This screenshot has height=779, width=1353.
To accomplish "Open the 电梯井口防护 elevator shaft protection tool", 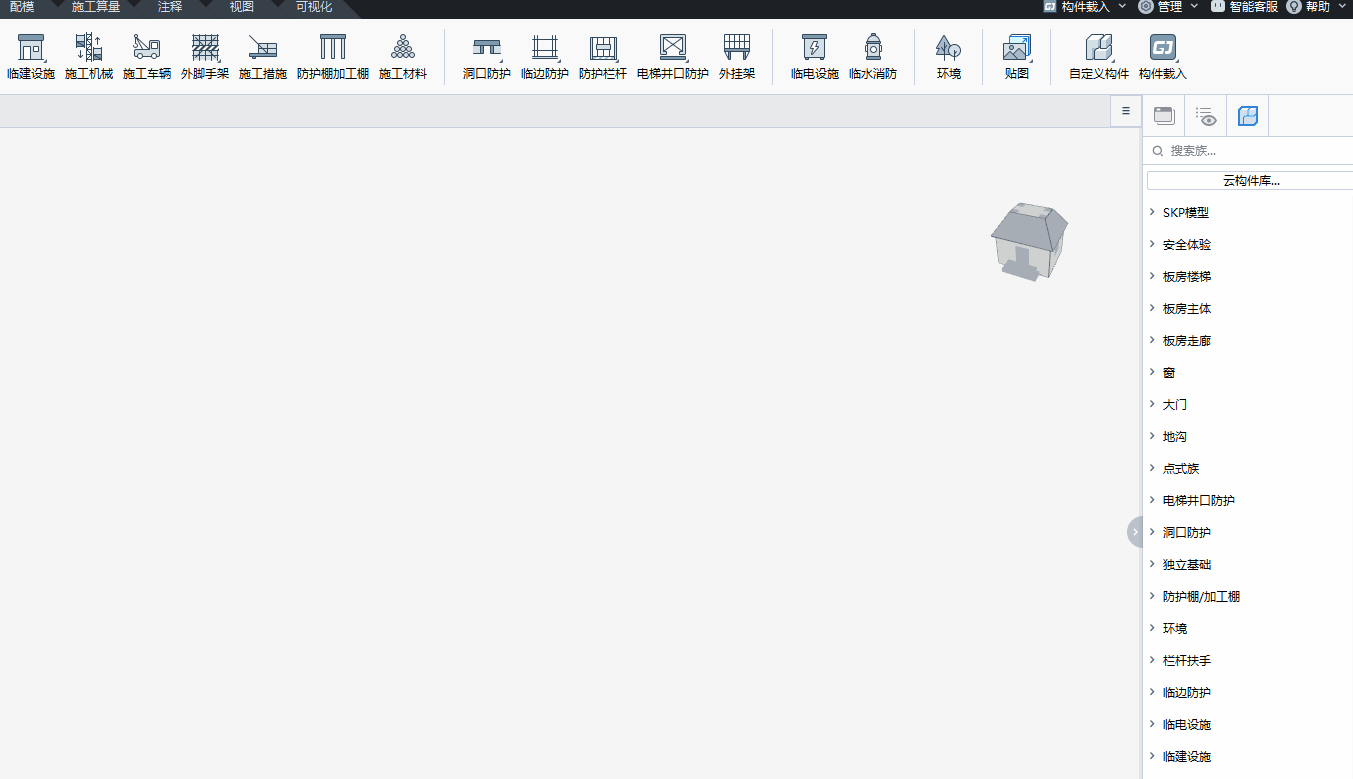I will pyautogui.click(x=673, y=57).
